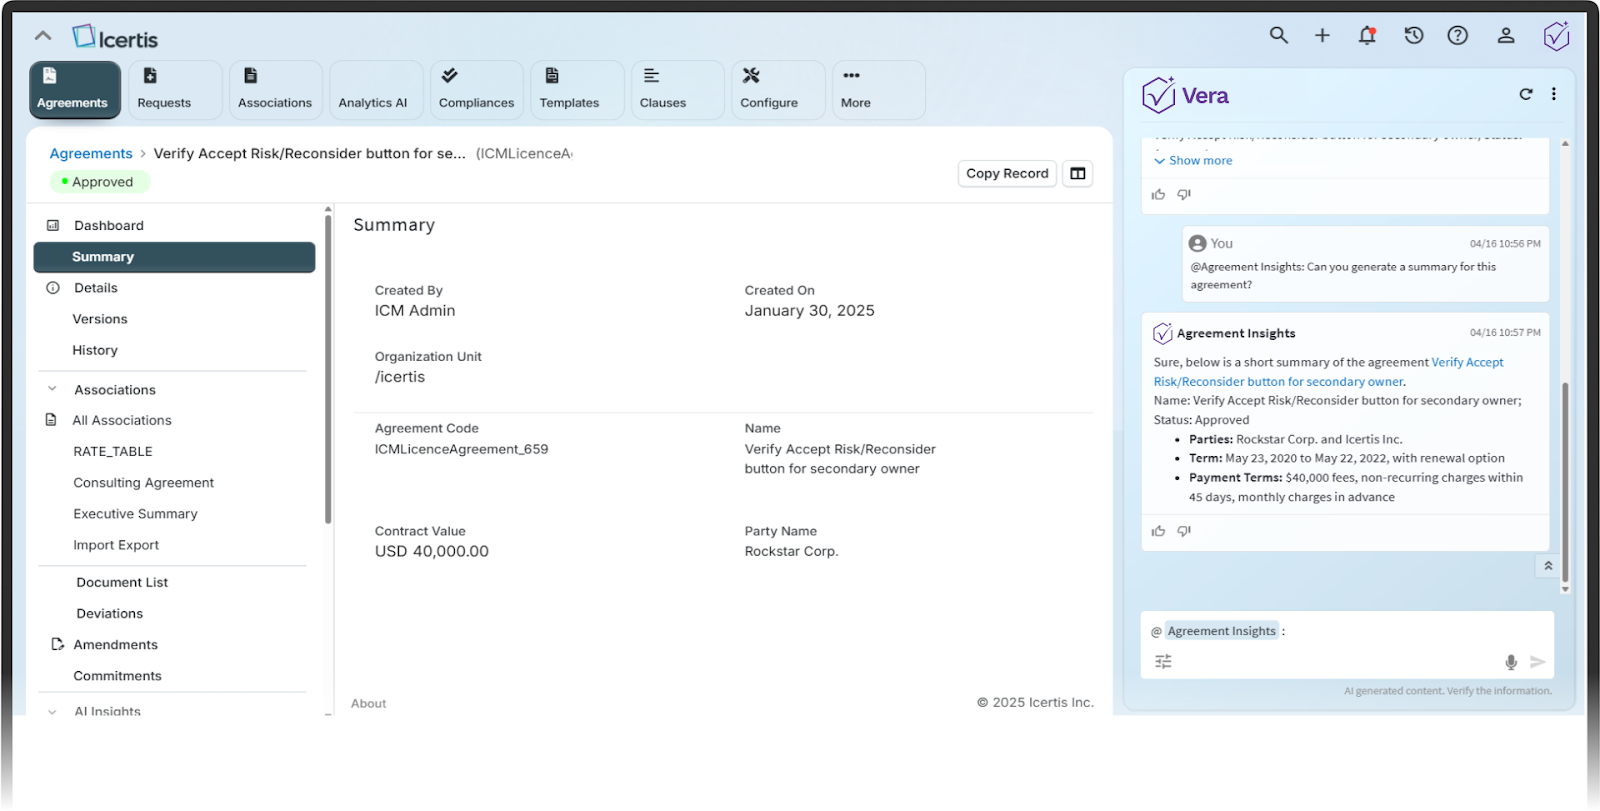The width and height of the screenshot is (1600, 811).
Task: Click the ICMLicenceAgreement_659 agreement code
Action: (462, 449)
